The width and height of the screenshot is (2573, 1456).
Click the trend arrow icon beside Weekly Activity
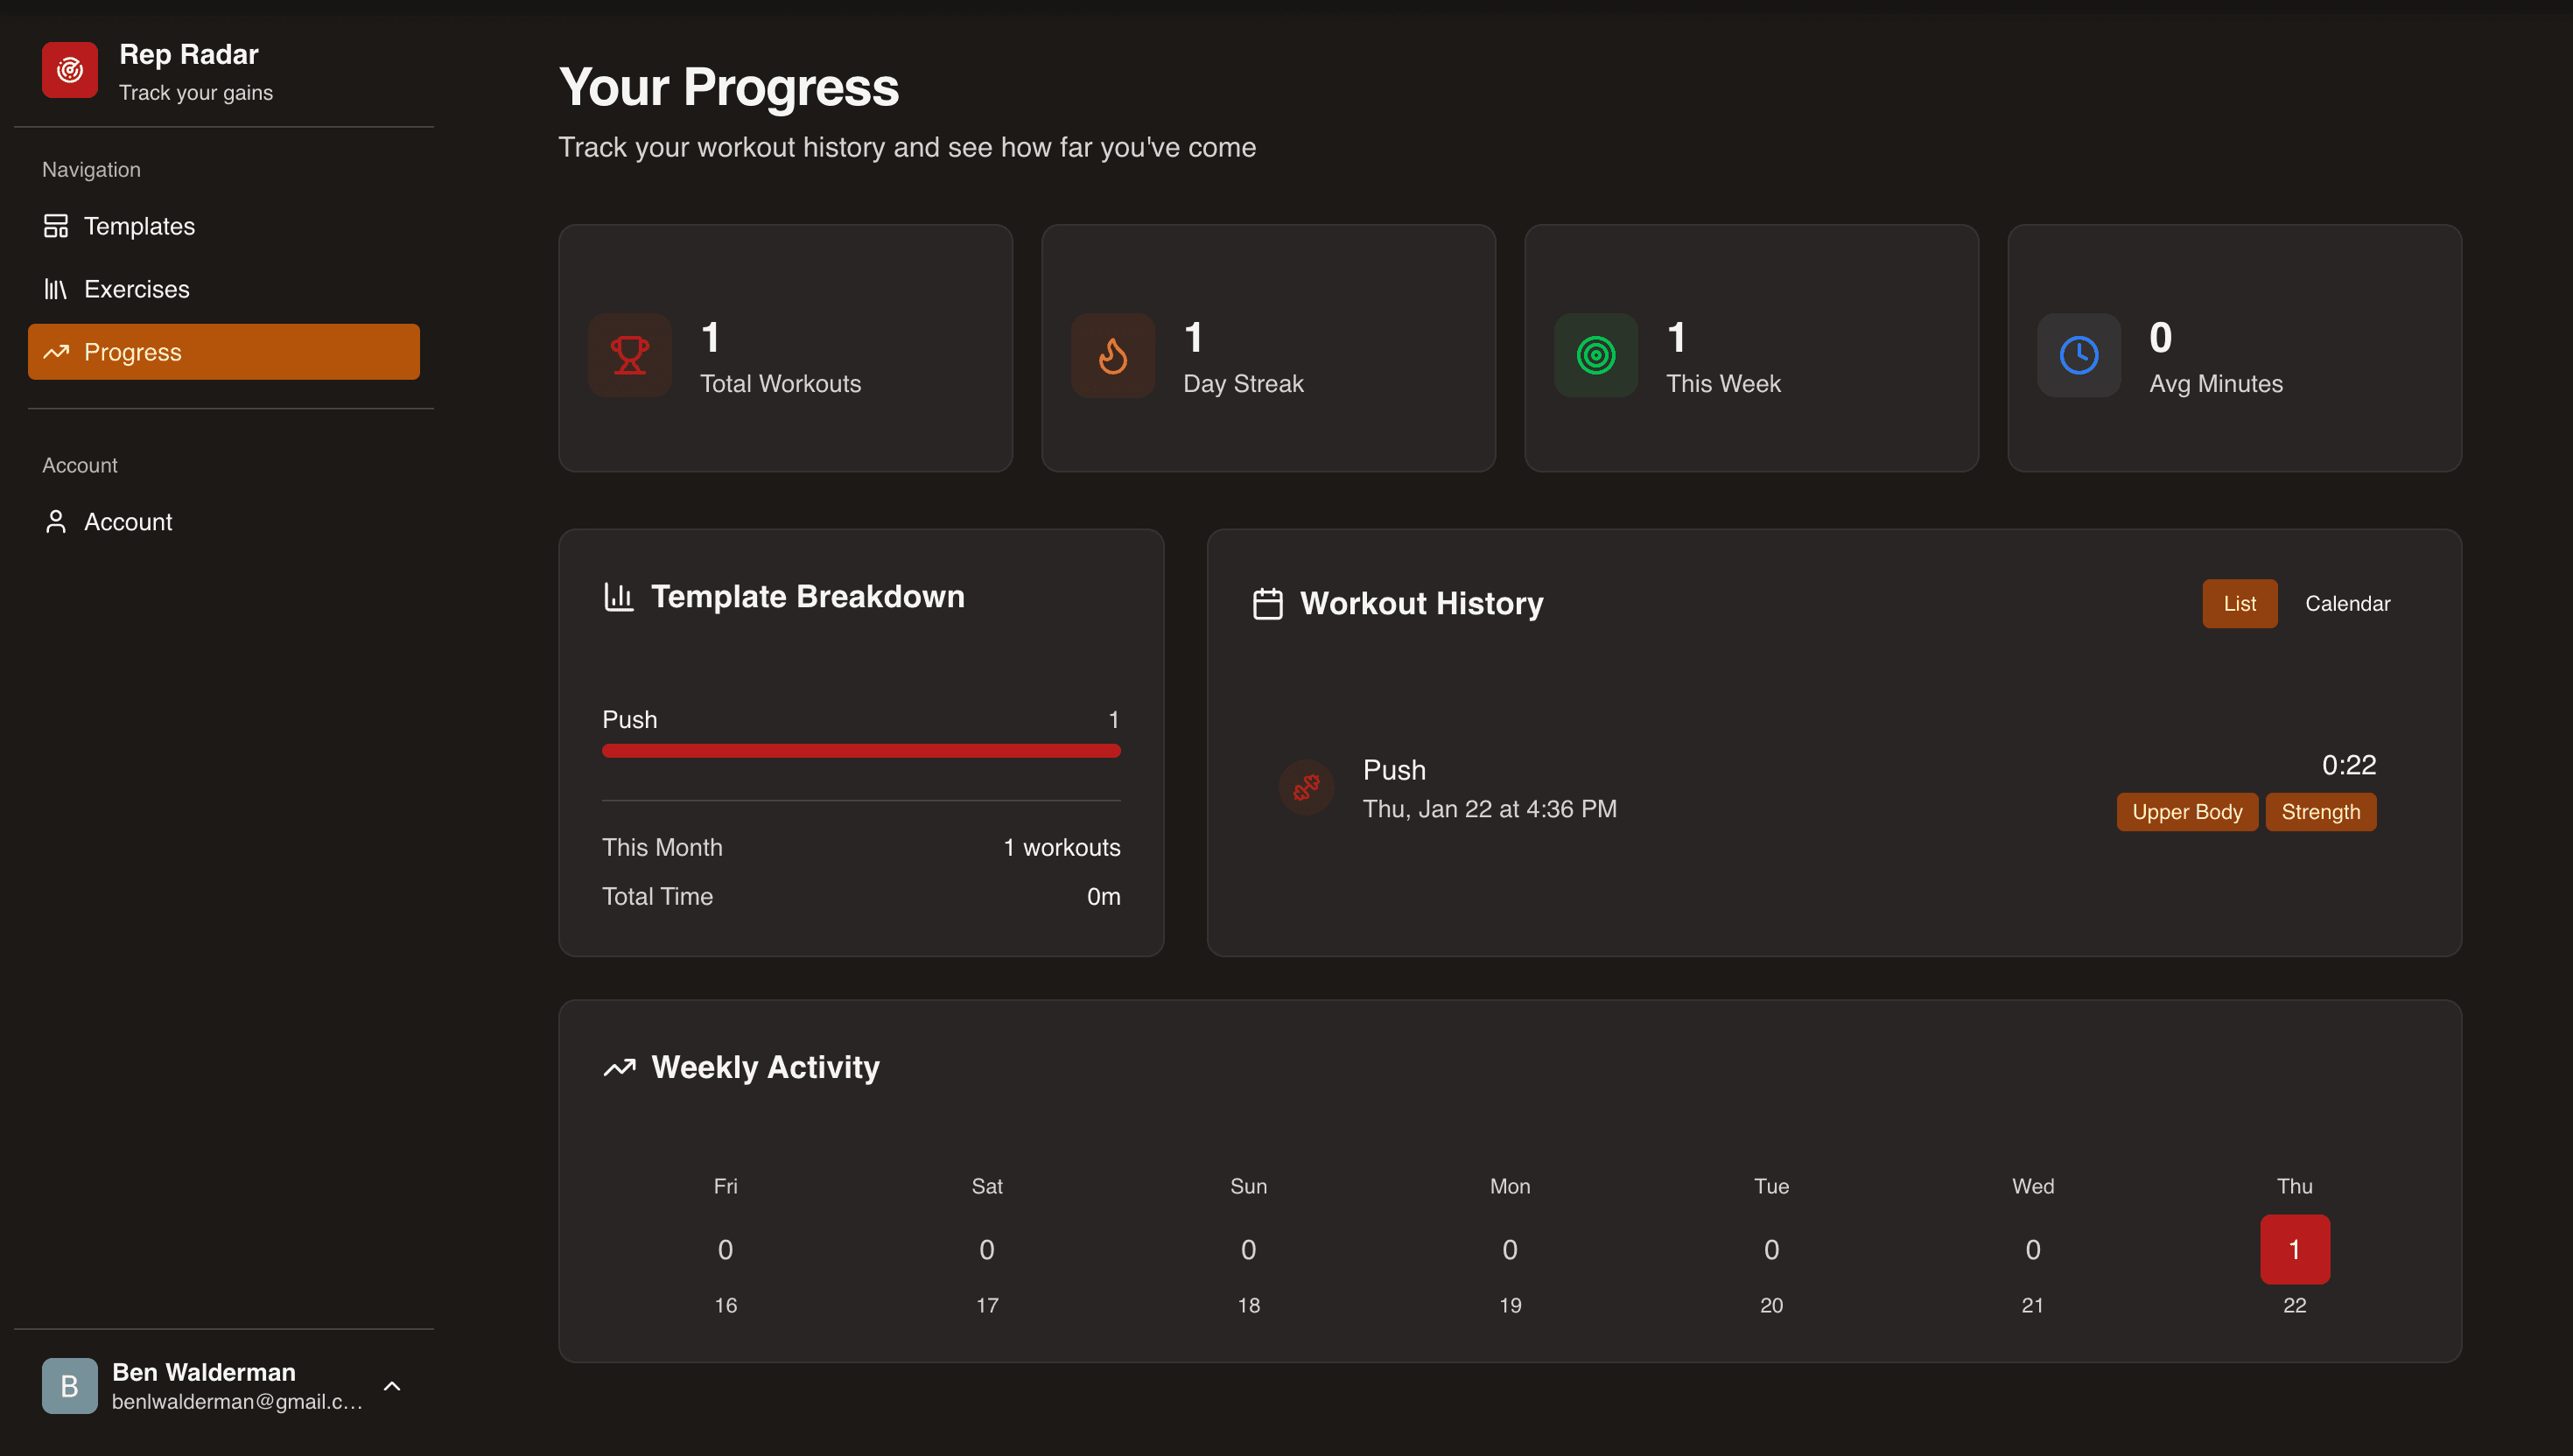click(619, 1067)
